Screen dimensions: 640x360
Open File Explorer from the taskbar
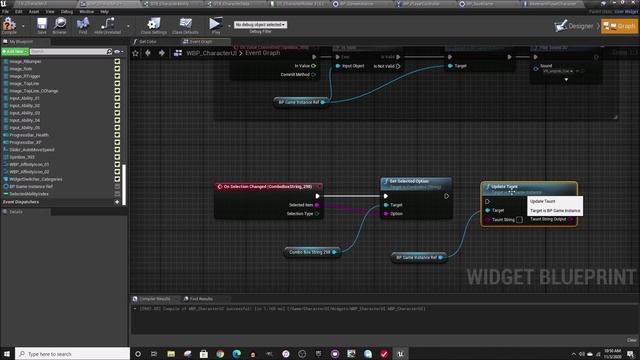coord(171,354)
